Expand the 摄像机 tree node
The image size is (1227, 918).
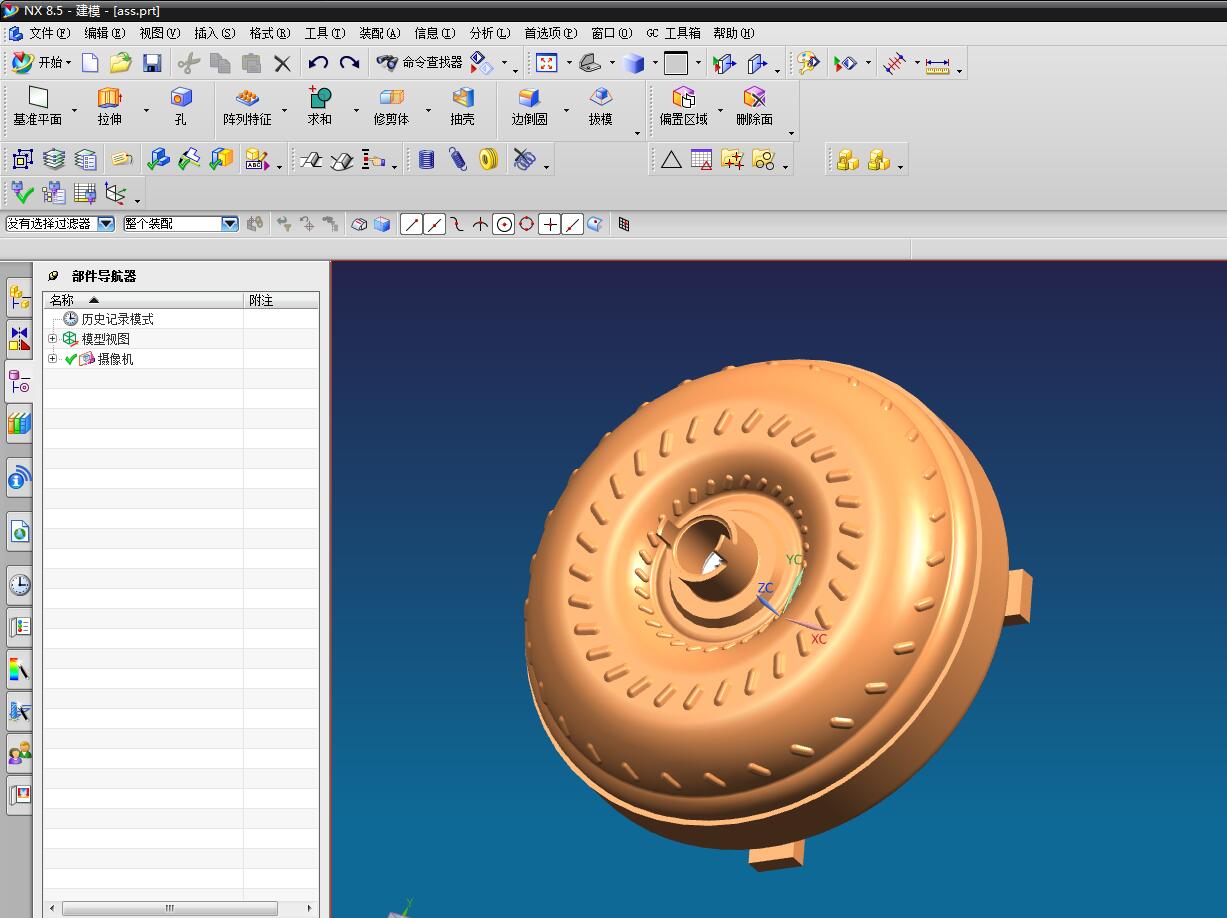pyautogui.click(x=52, y=359)
